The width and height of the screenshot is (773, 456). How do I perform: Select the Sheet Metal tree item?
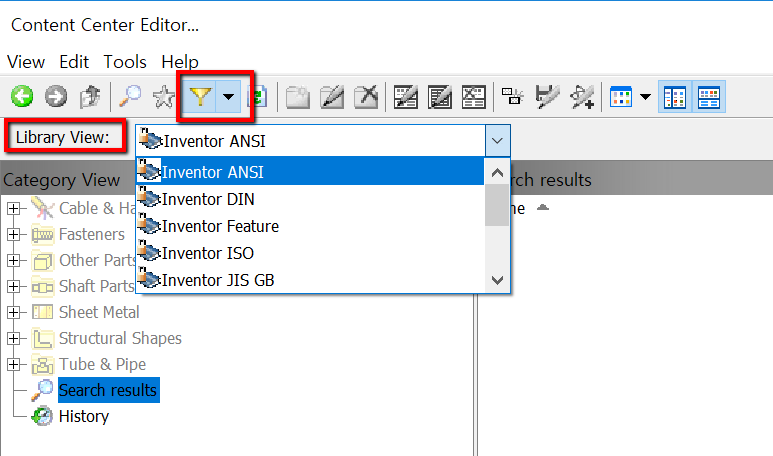point(99,313)
